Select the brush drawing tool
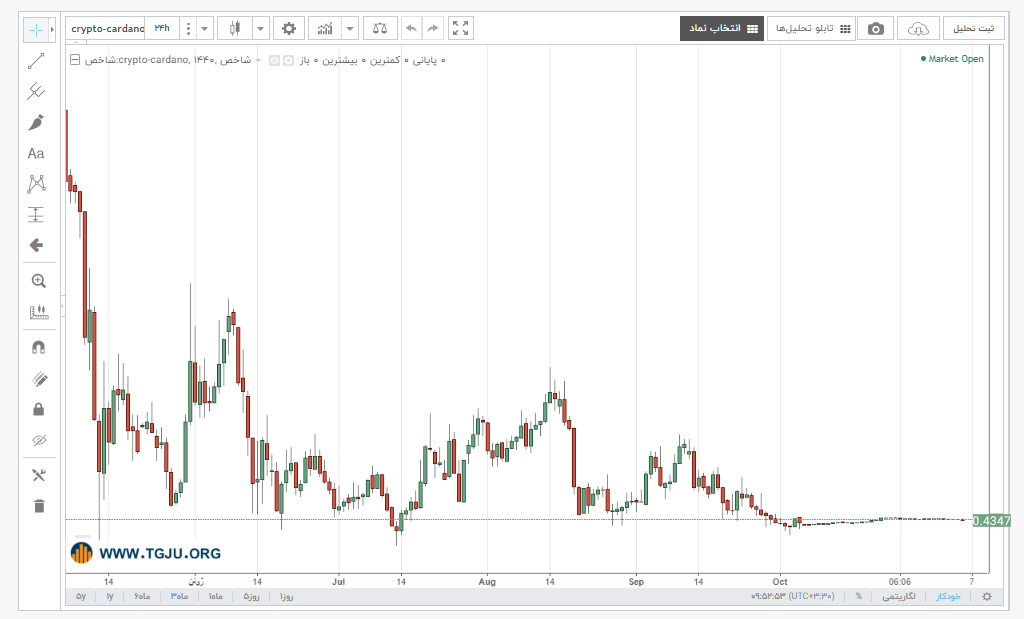 [x=36, y=123]
